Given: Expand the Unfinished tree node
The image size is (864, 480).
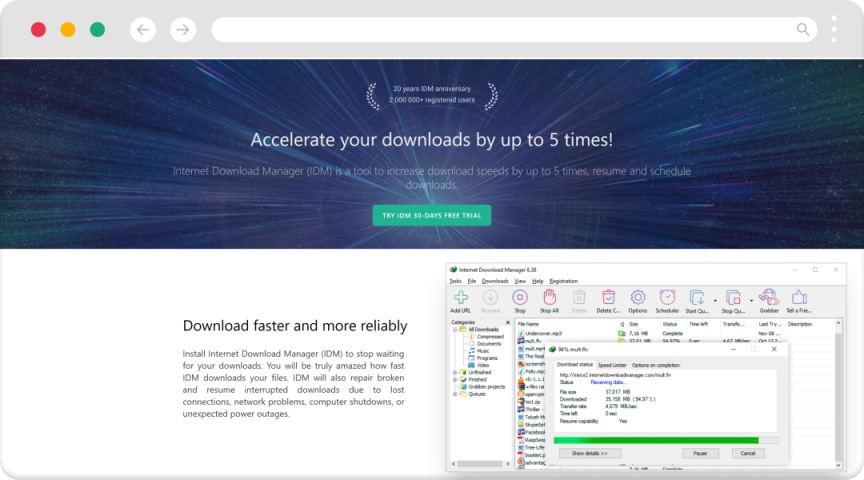Looking at the screenshot, I should tap(455, 373).
